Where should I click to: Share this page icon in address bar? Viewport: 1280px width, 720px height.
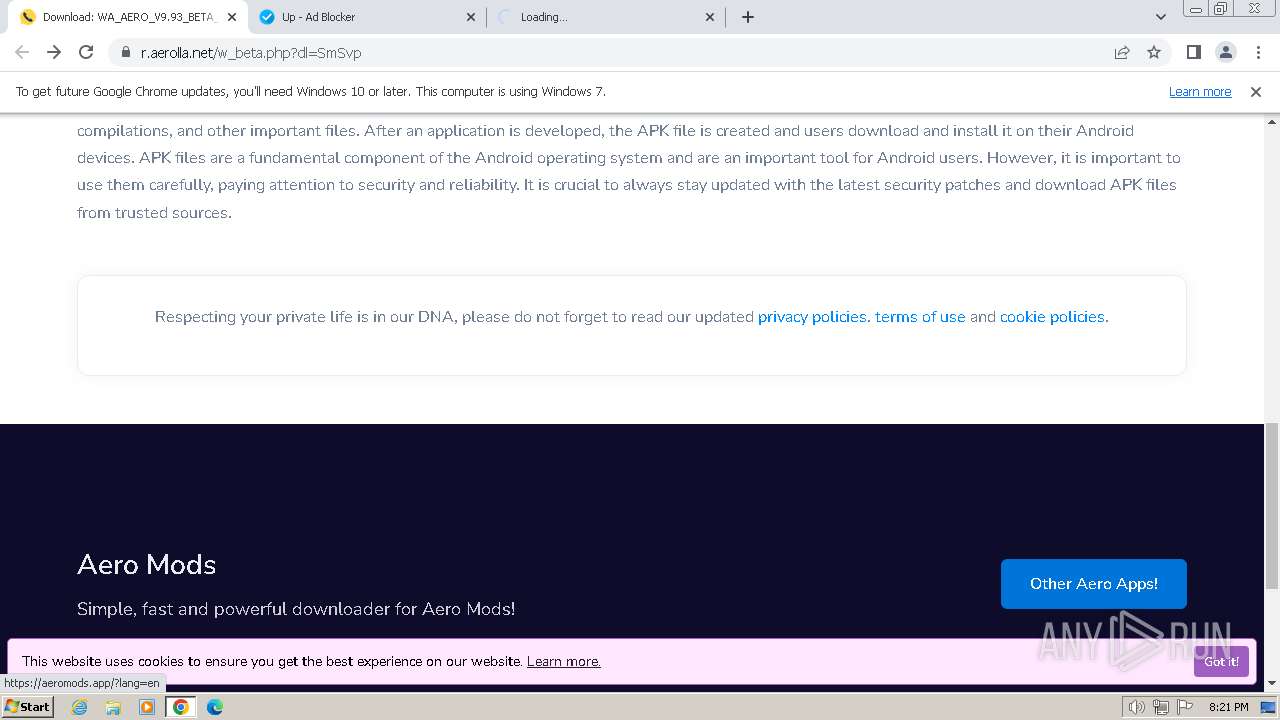point(1122,52)
